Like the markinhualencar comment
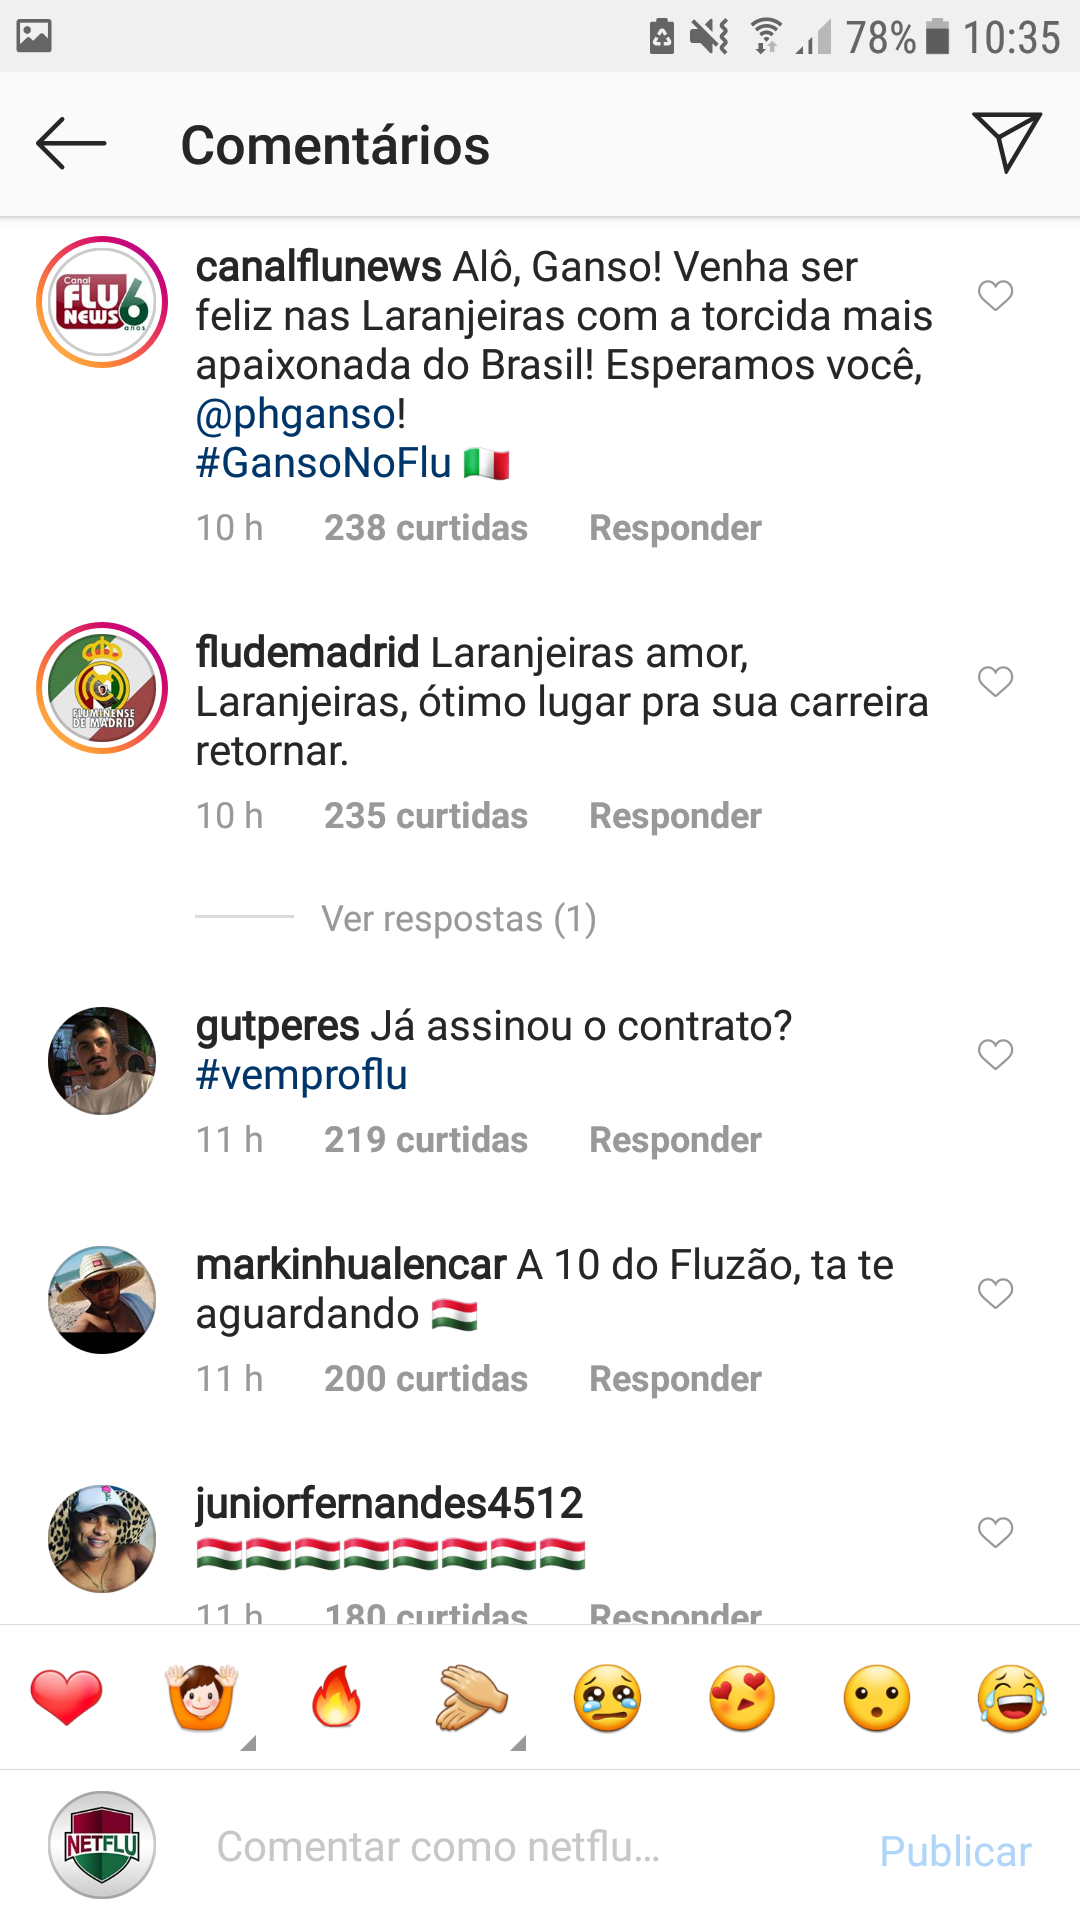Image resolution: width=1080 pixels, height=1920 pixels. (x=995, y=1294)
